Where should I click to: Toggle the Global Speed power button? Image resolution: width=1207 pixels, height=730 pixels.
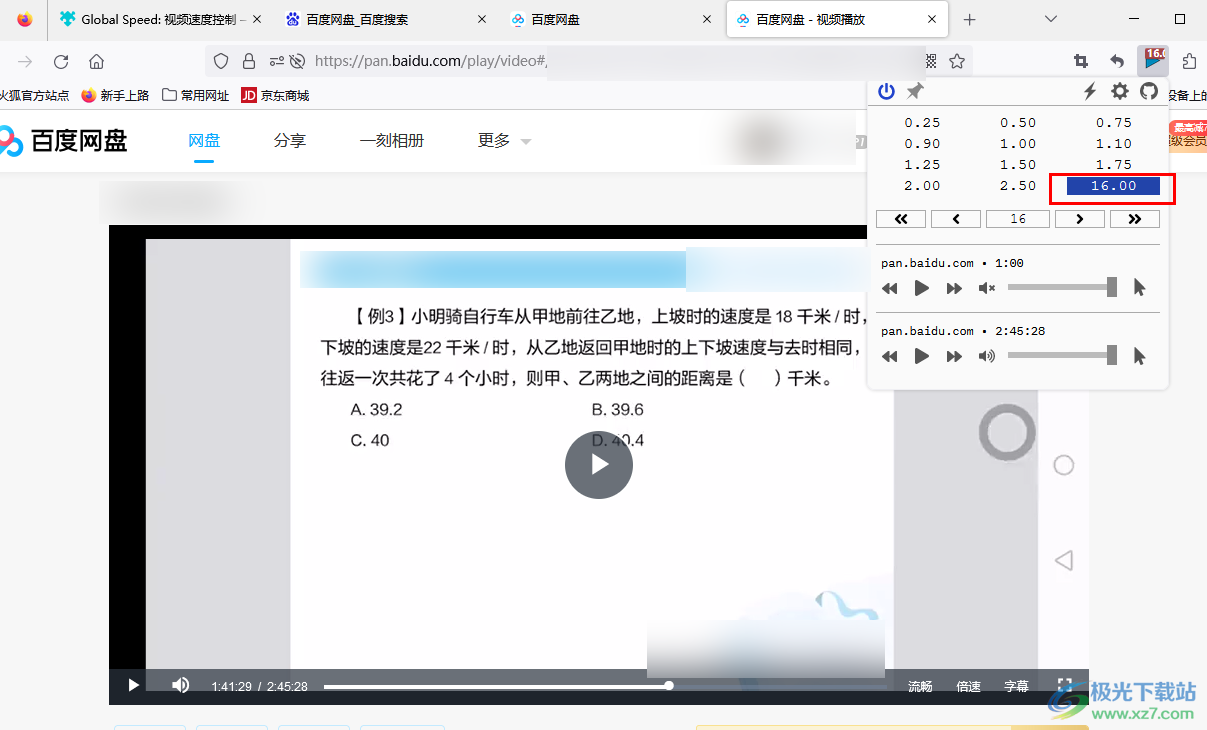pyautogui.click(x=886, y=92)
